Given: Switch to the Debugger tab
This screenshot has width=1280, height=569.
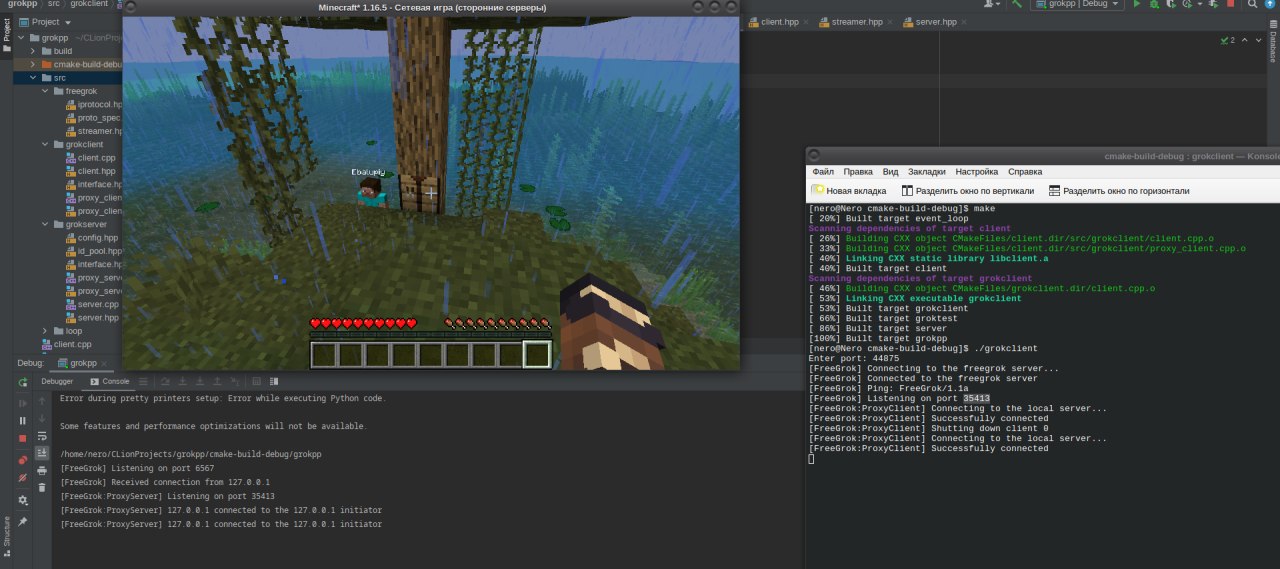Looking at the screenshot, I should (57, 381).
